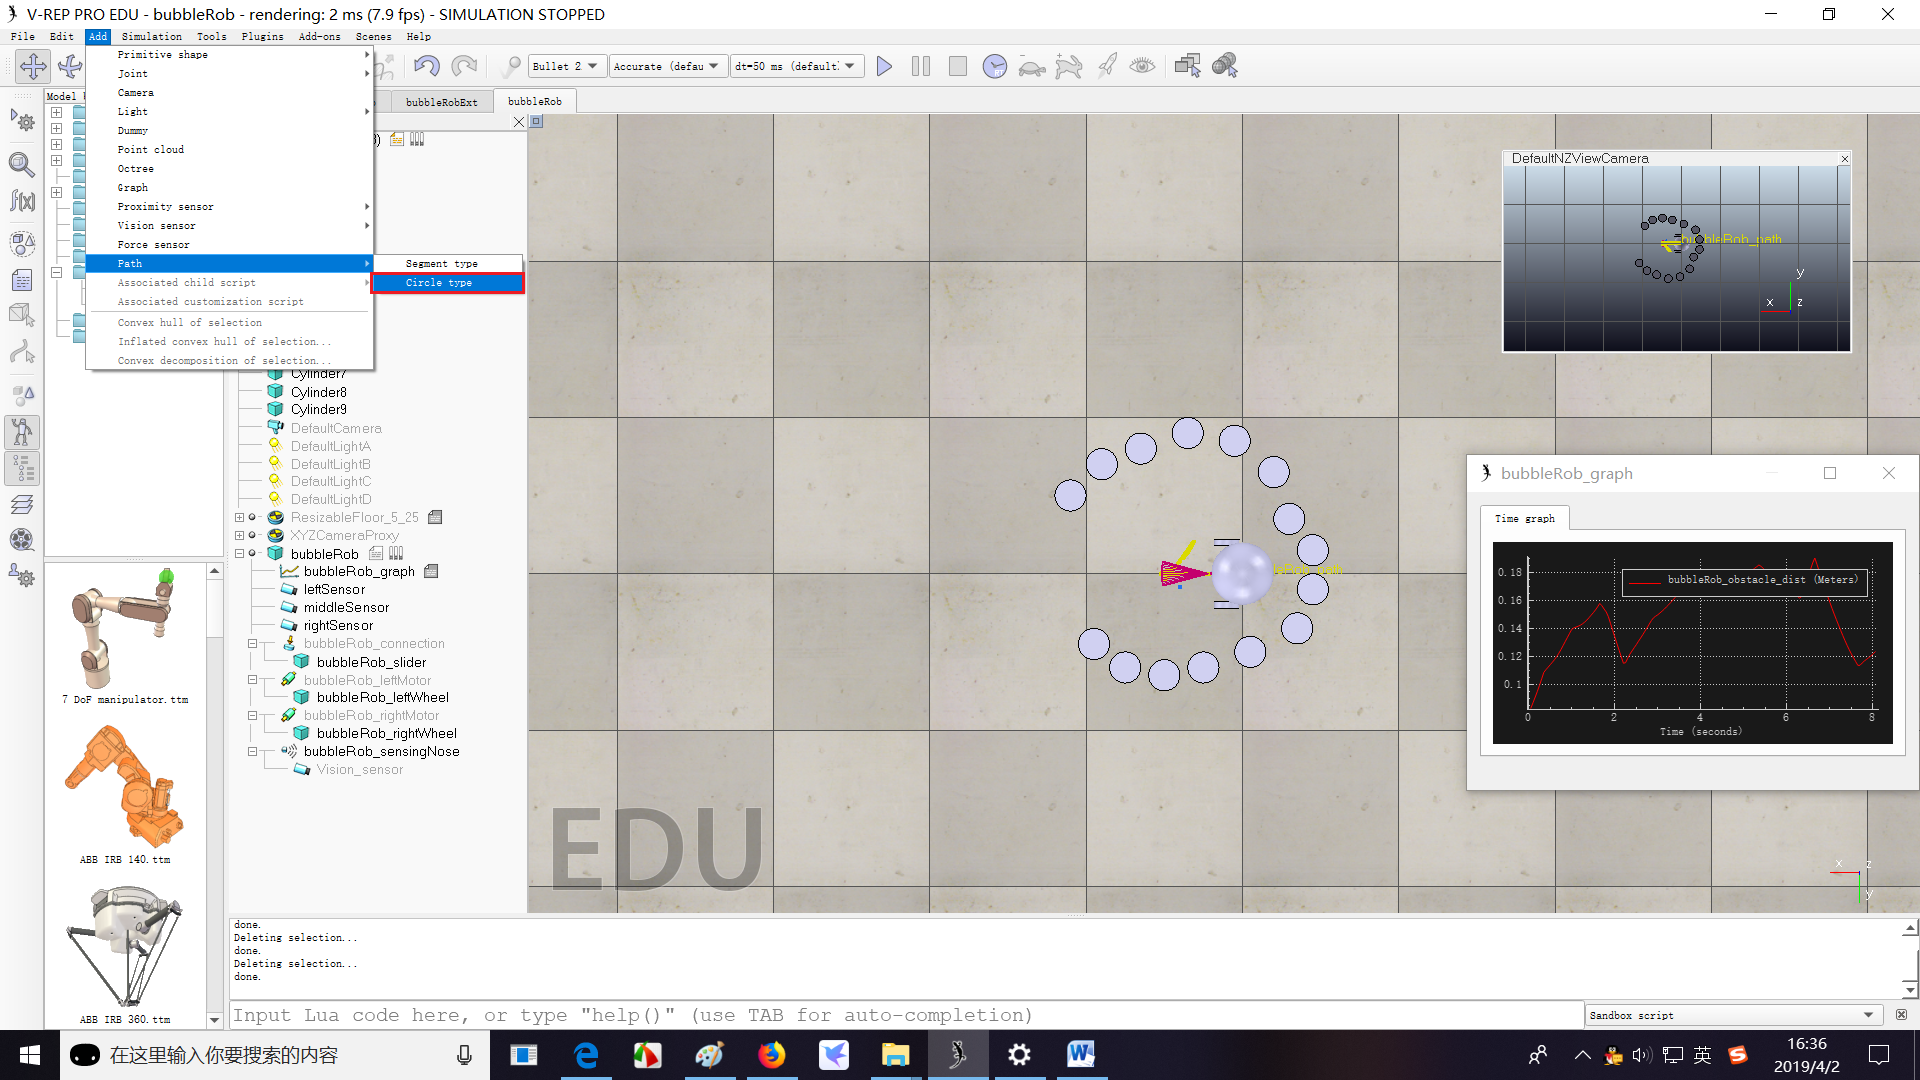The height and width of the screenshot is (1080, 1920).
Task: Start the simulation with the play button
Action: [884, 66]
